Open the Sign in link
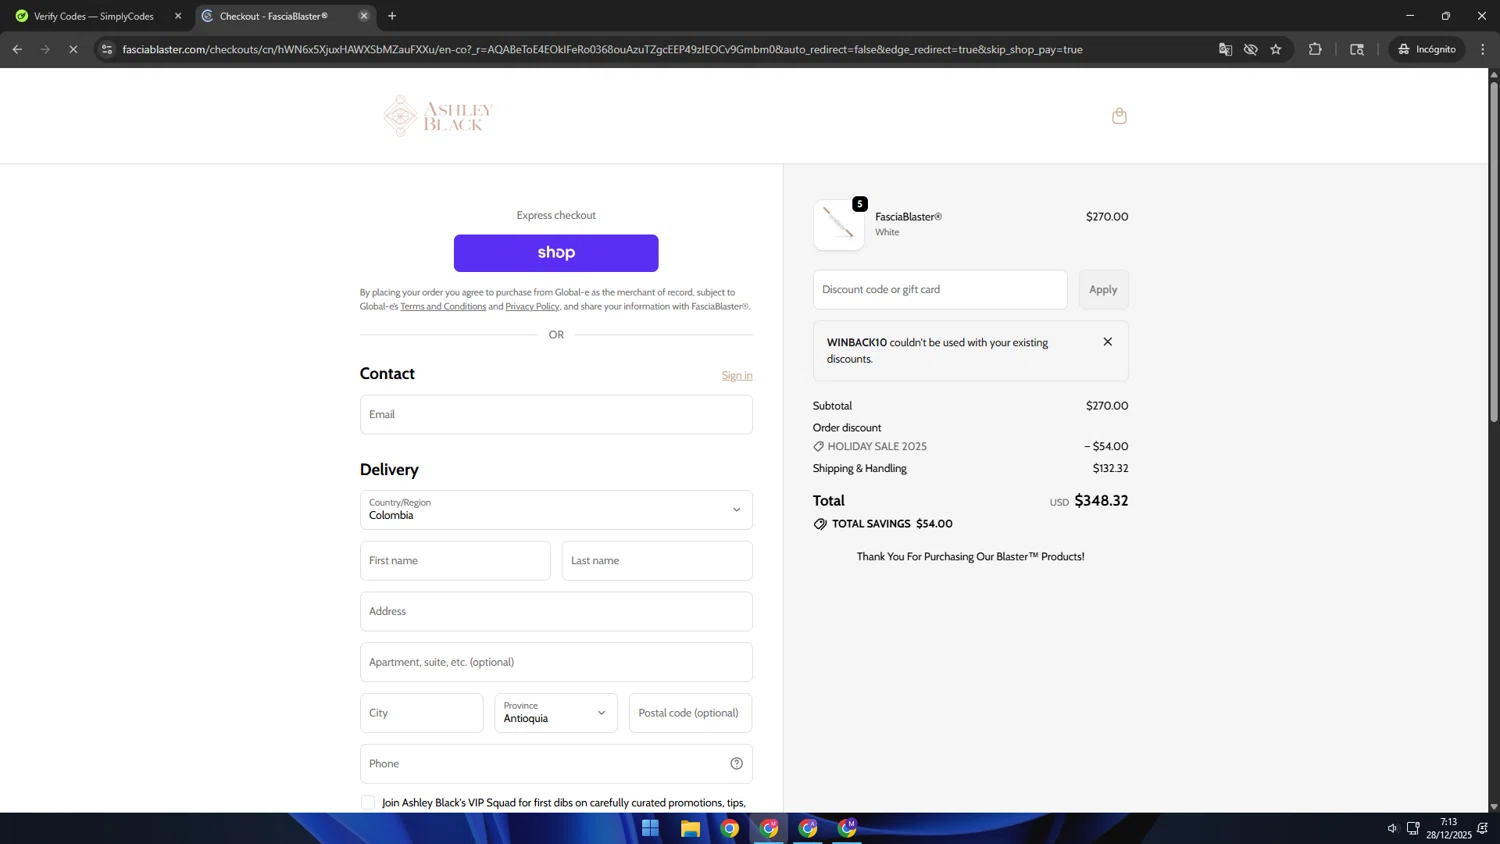The width and height of the screenshot is (1500, 844). coord(737,376)
